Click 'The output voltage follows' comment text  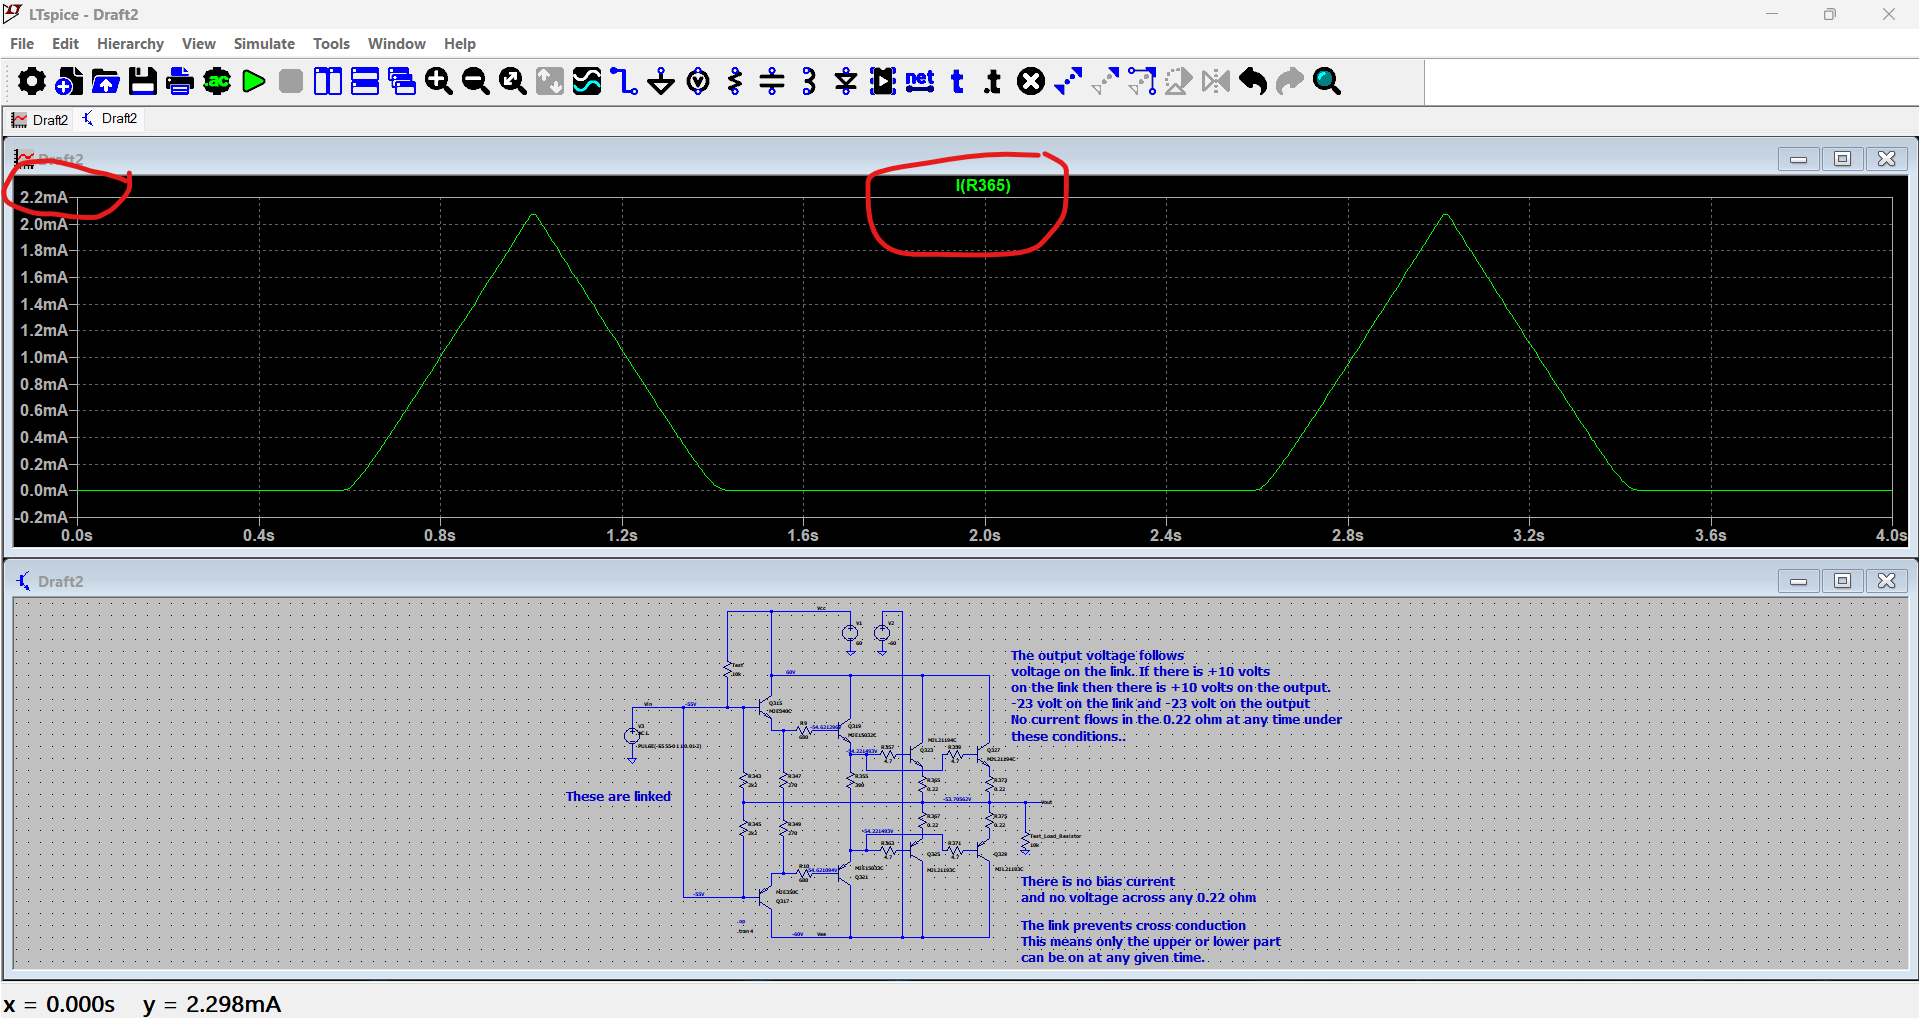coord(1097,655)
